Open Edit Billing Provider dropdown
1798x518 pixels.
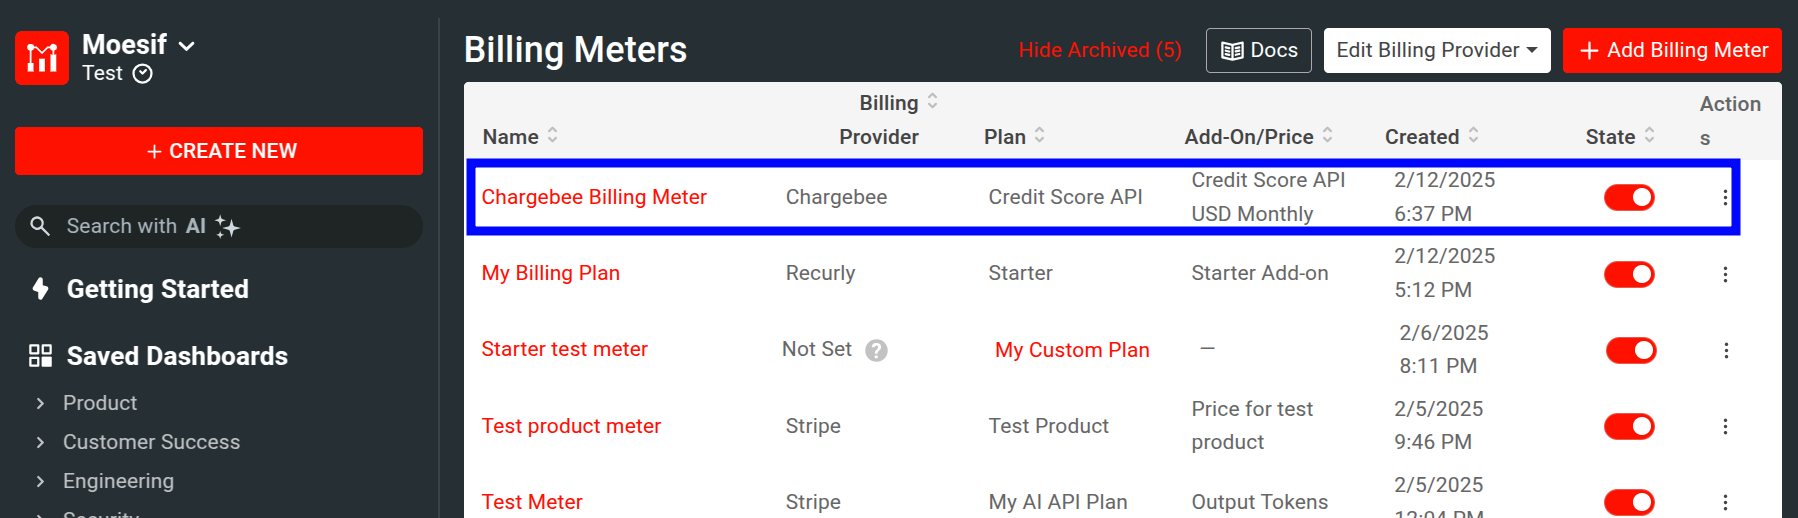(x=1436, y=50)
